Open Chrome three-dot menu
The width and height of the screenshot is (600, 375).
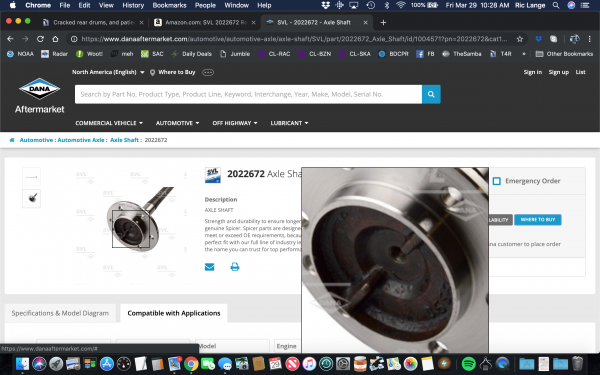(589, 39)
